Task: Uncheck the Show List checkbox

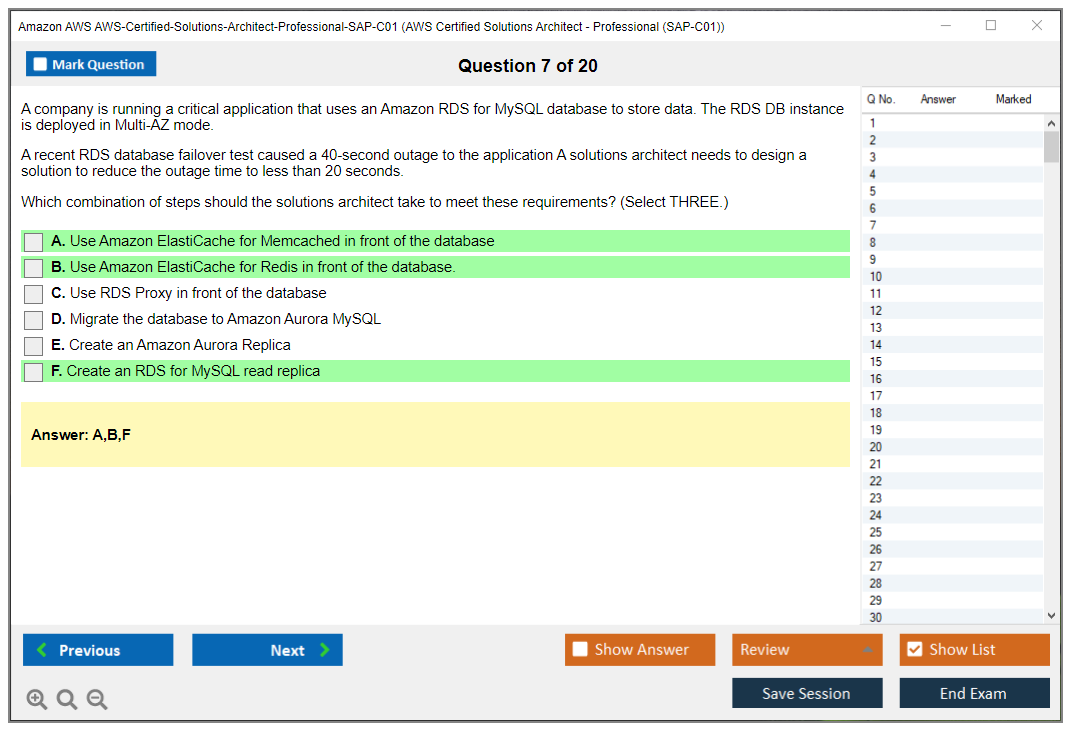Action: tap(914, 650)
